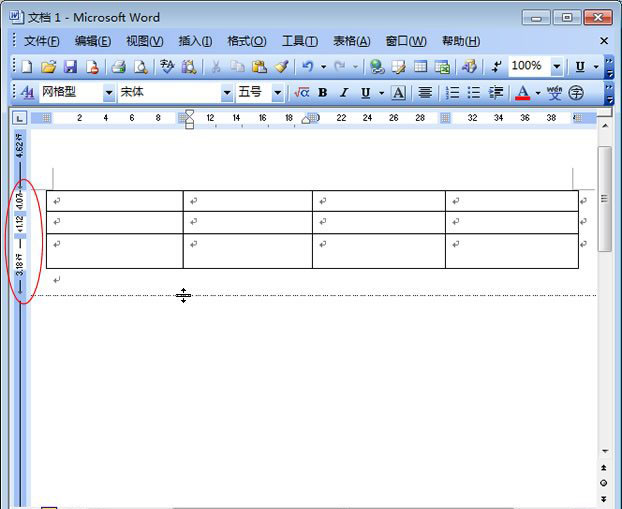Open the 格式(O) menu
622x509 pixels.
246,41
